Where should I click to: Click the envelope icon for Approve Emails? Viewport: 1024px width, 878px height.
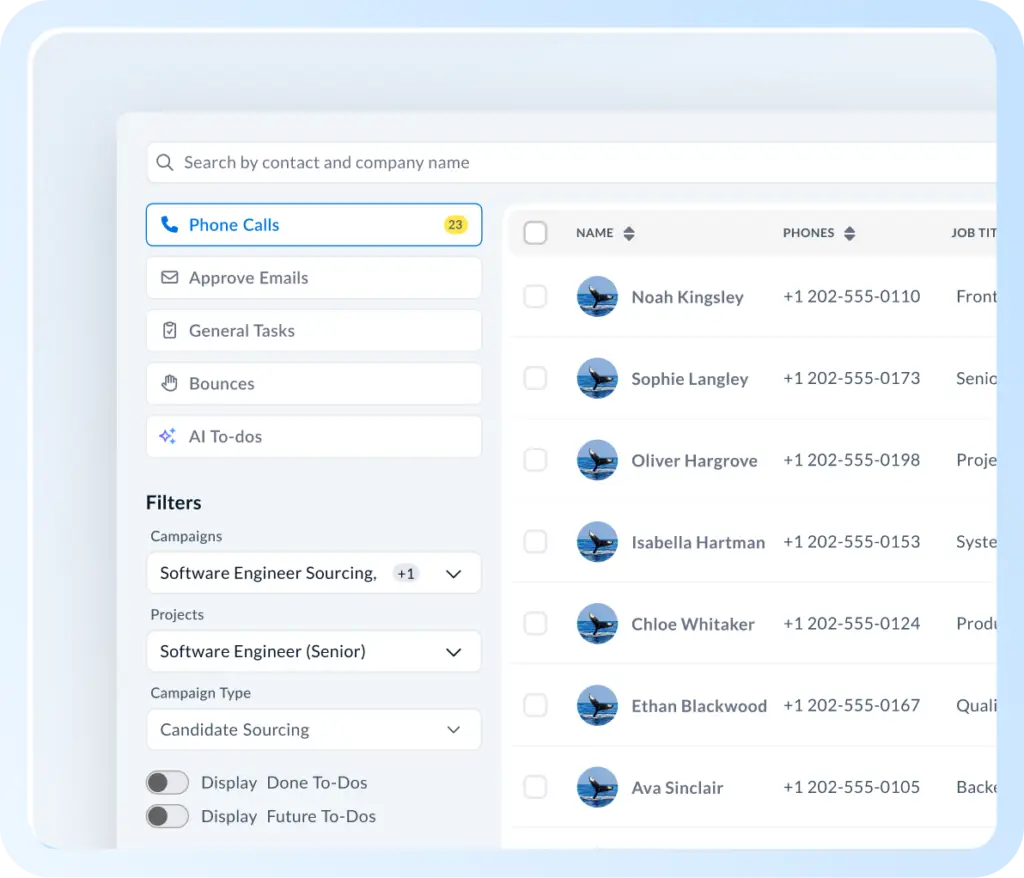[x=170, y=278]
